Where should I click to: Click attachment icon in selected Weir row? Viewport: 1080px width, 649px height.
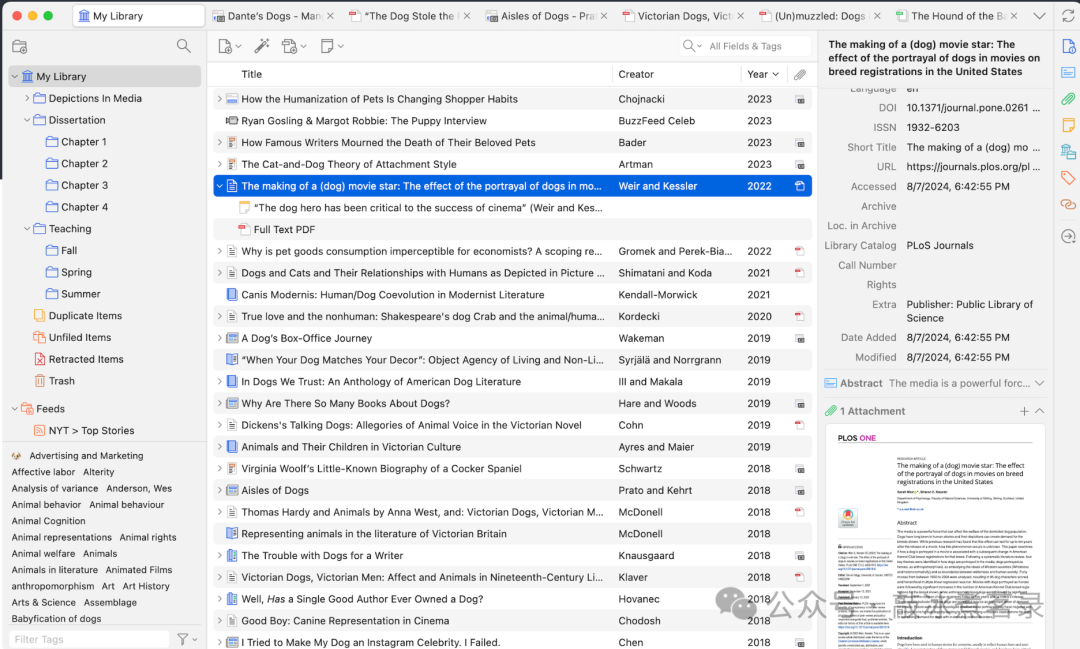[x=800, y=186]
